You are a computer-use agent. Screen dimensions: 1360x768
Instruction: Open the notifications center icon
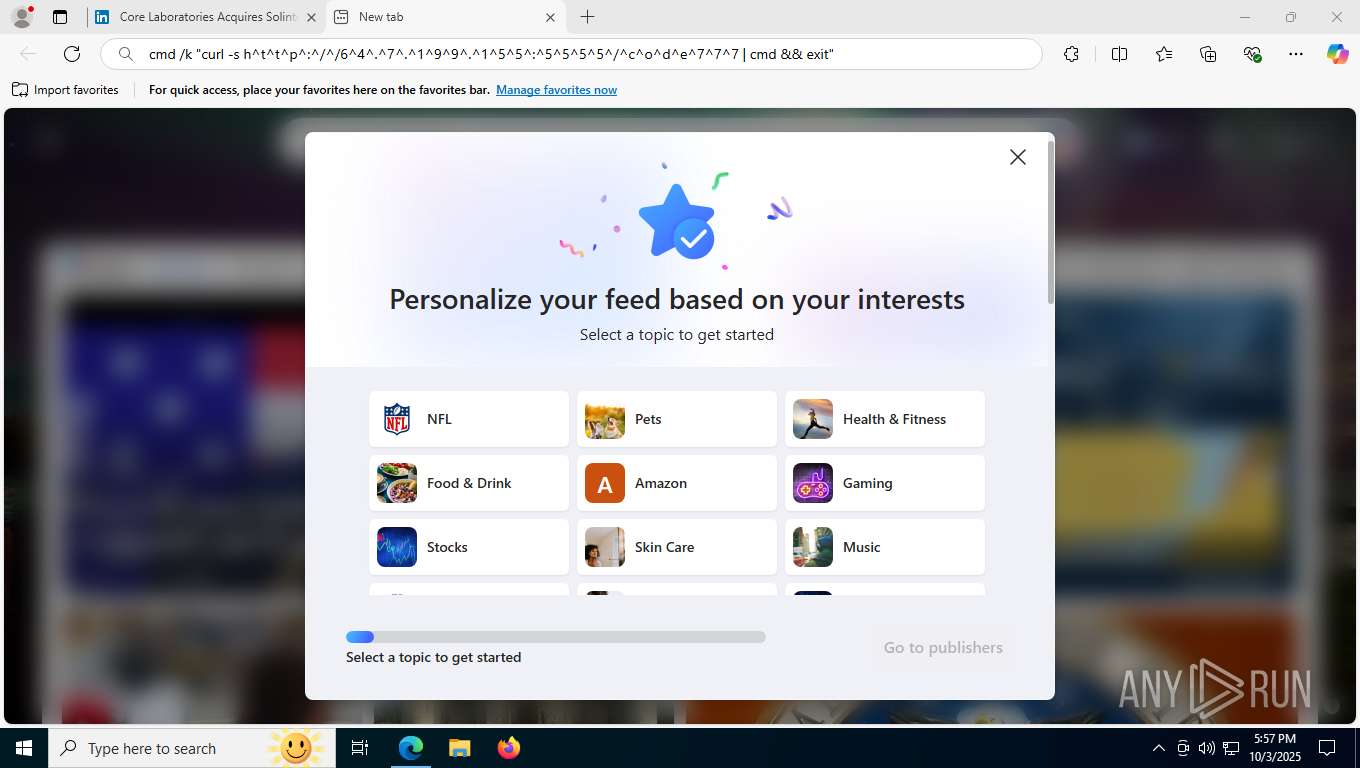(1327, 748)
